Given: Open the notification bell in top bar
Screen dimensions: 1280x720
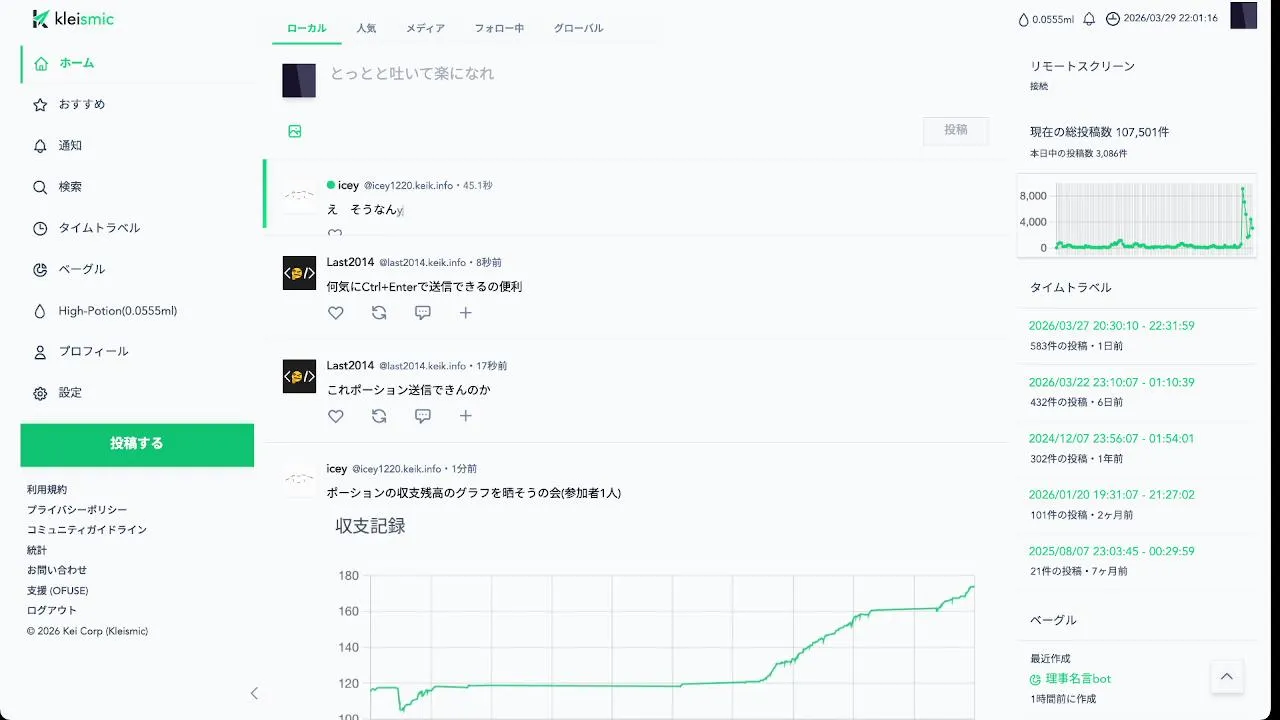Looking at the screenshot, I should coord(1089,19).
